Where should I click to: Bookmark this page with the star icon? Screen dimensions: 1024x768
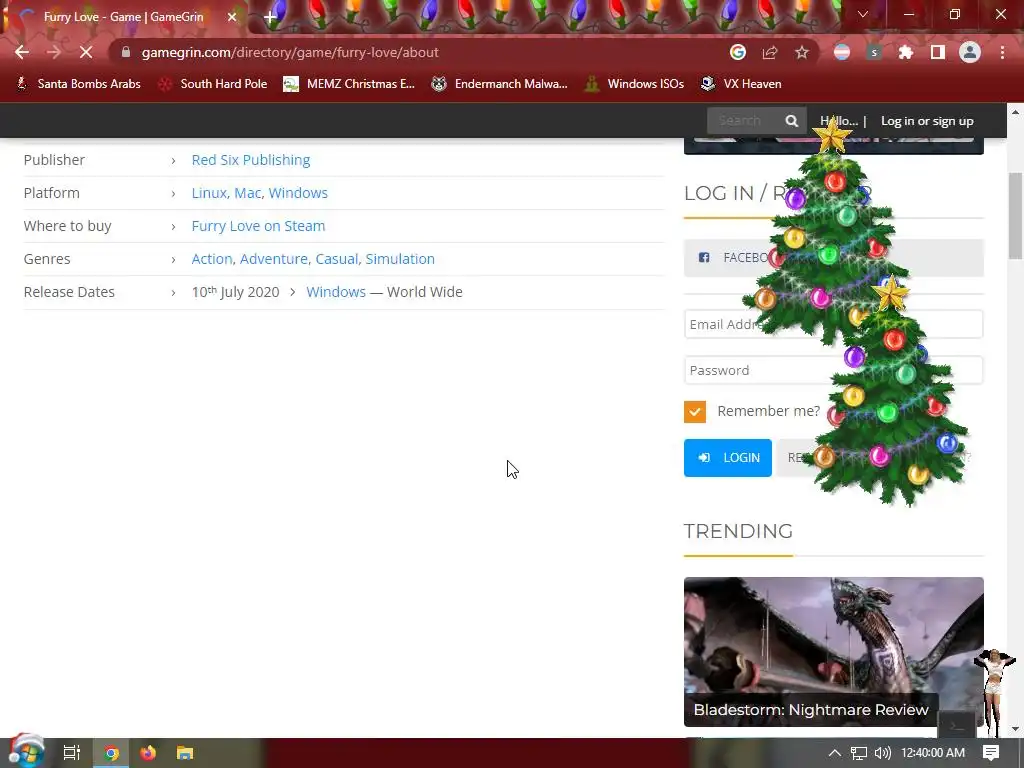coord(802,52)
